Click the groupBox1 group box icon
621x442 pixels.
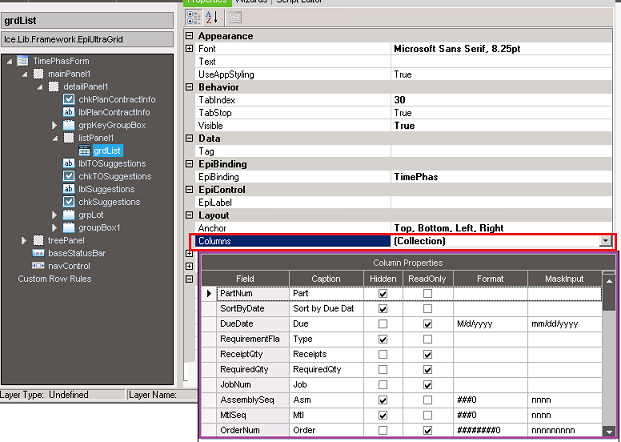[69, 228]
